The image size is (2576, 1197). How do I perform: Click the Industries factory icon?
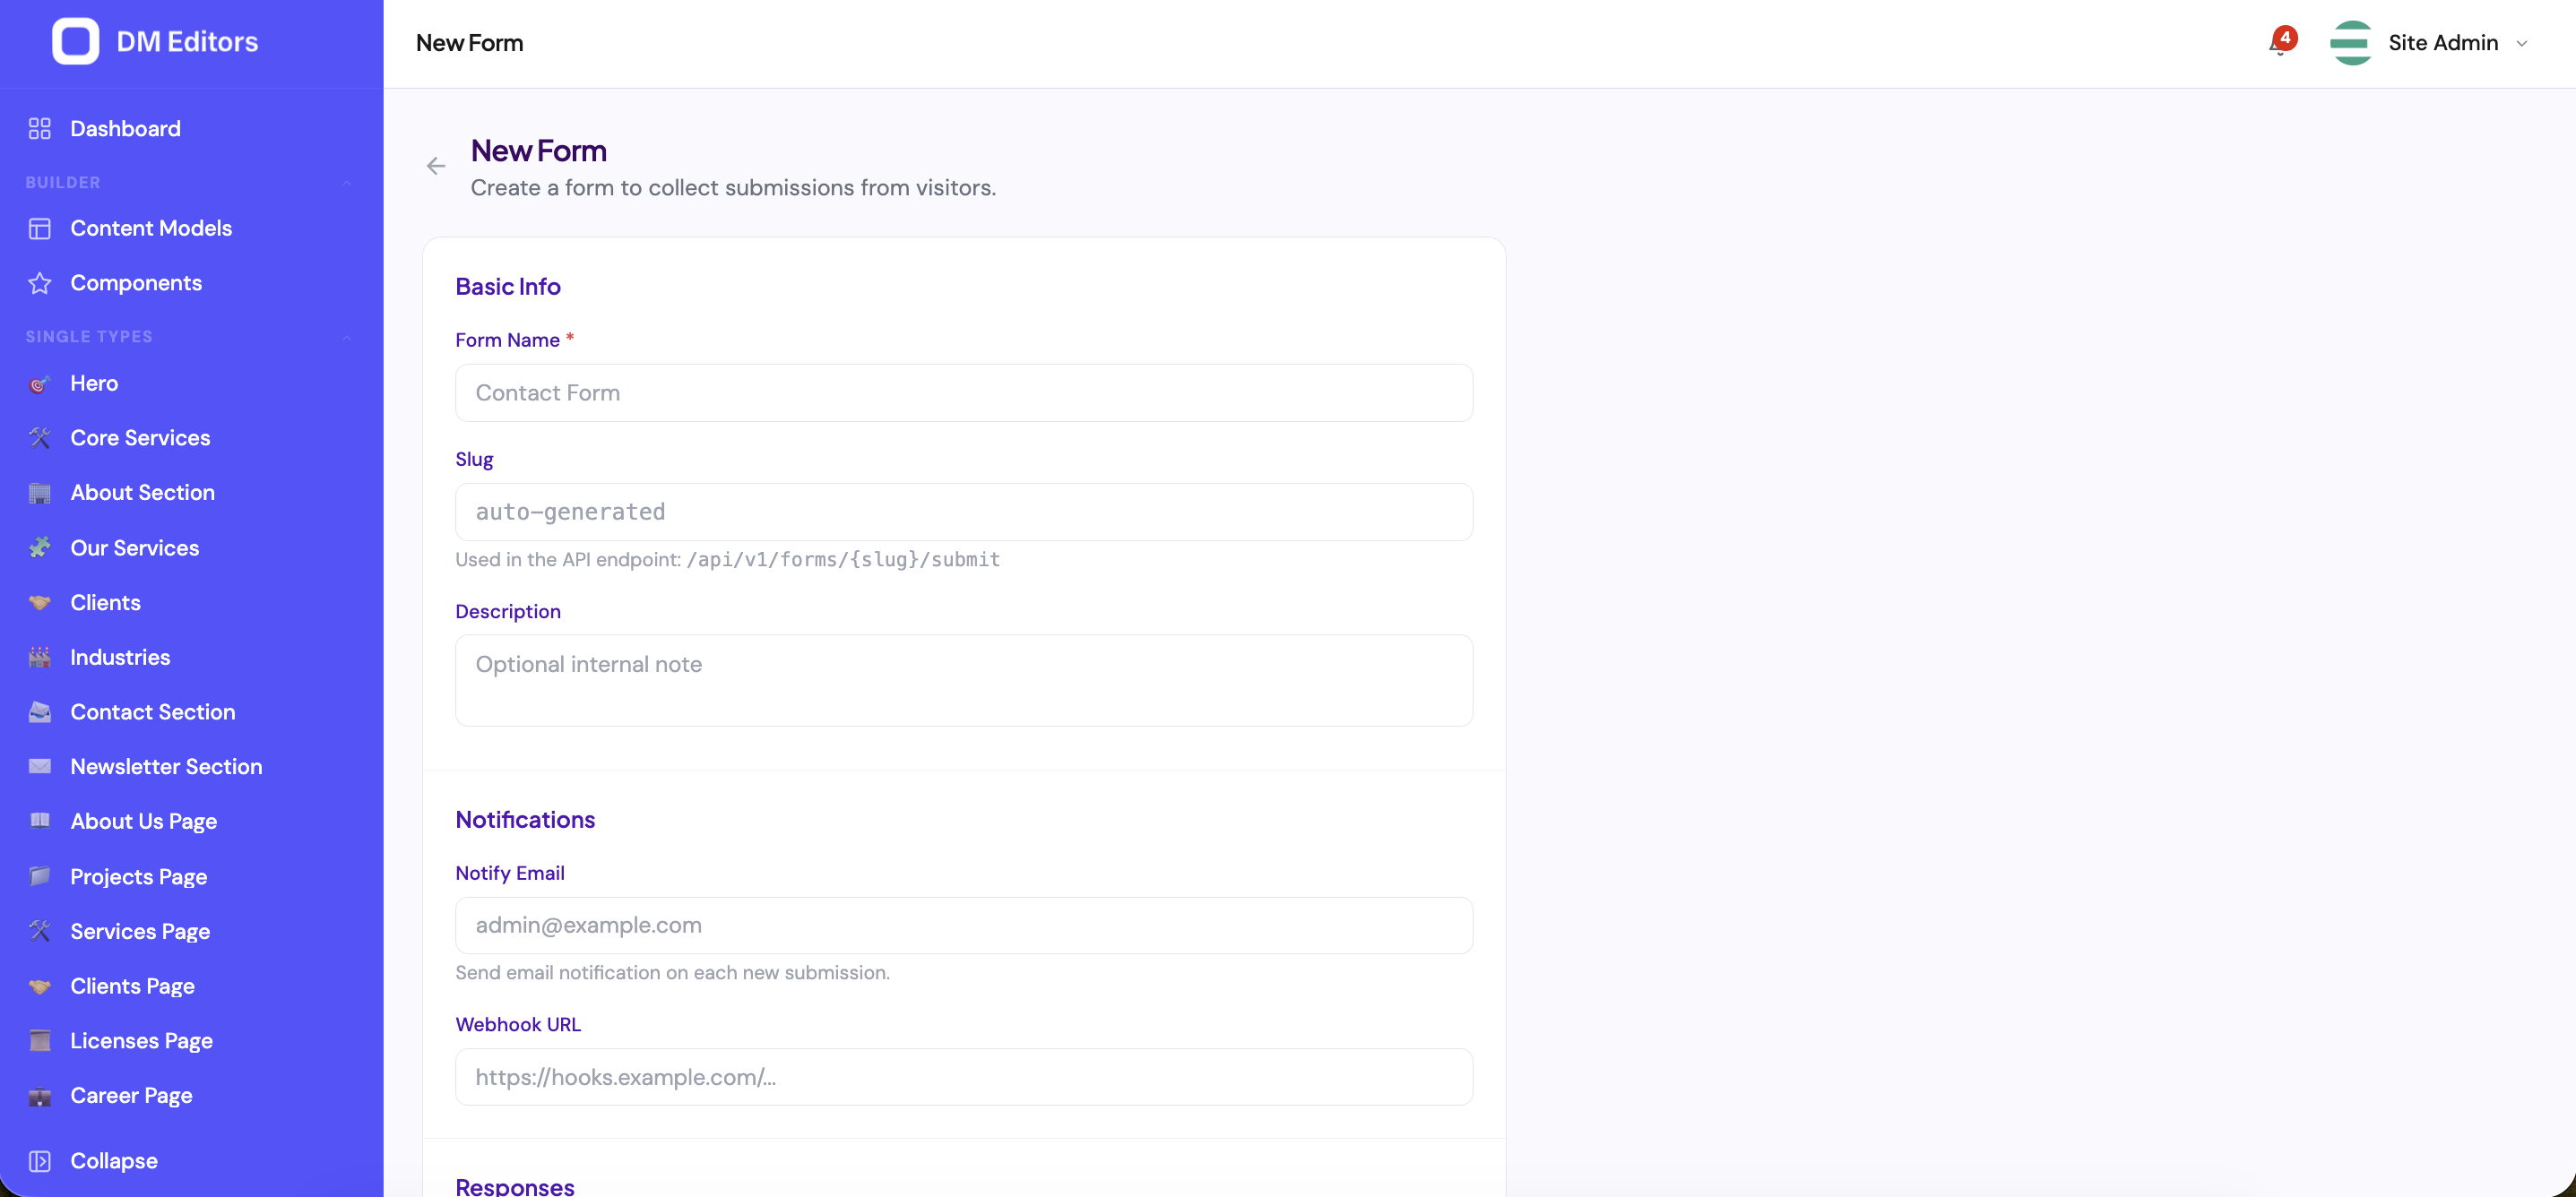(x=39, y=657)
